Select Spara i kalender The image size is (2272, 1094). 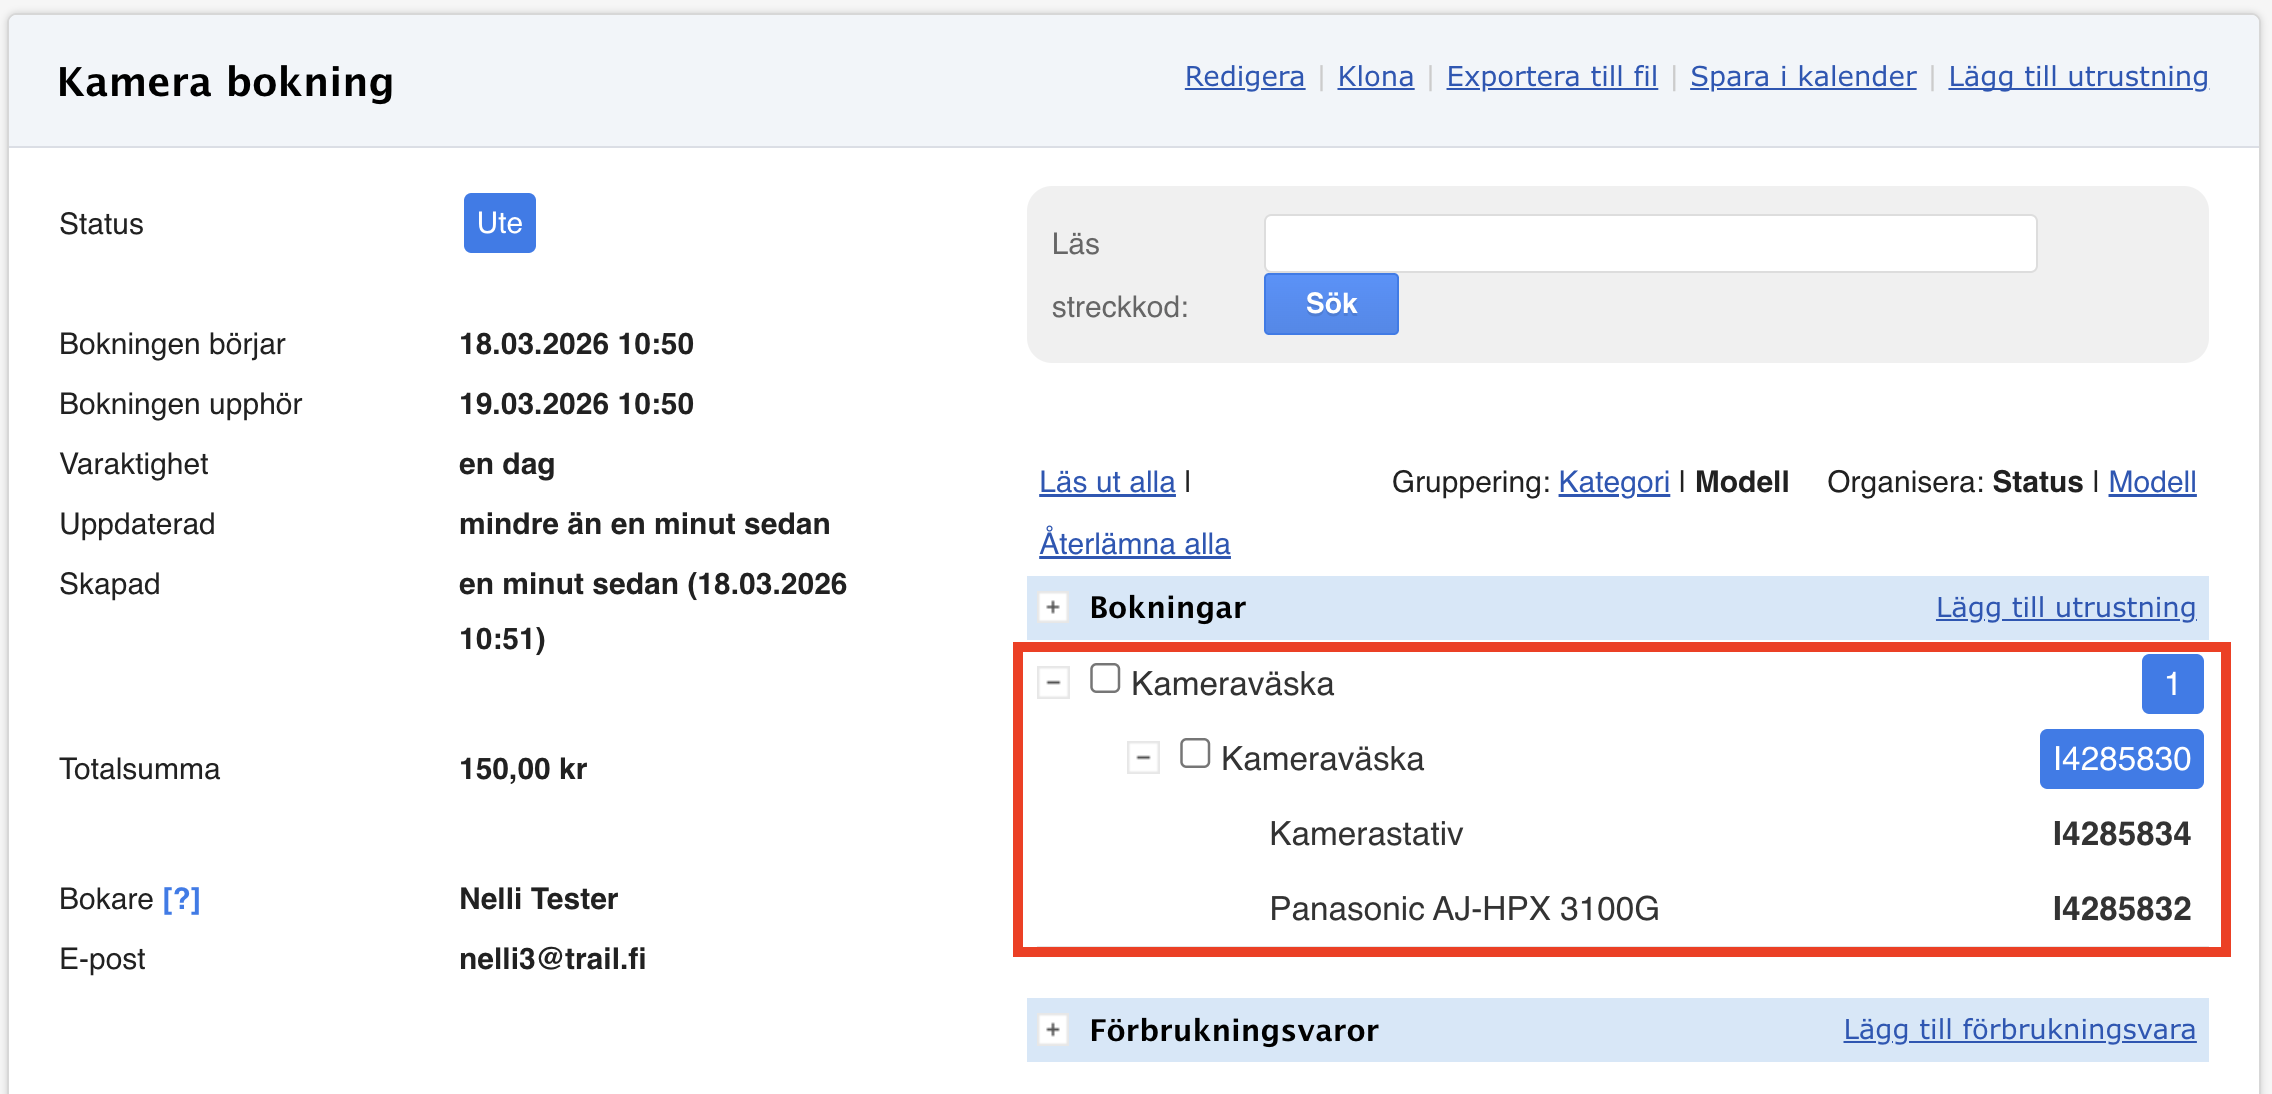pyautogui.click(x=1803, y=76)
